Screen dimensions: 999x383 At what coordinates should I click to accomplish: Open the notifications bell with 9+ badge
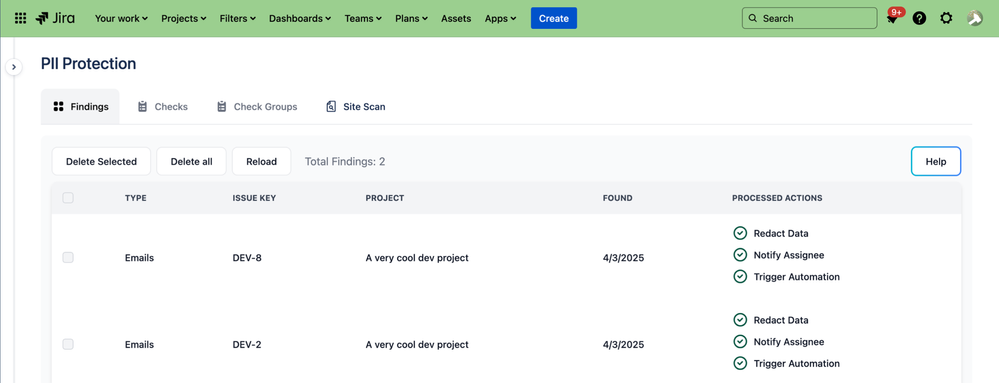pyautogui.click(x=892, y=18)
